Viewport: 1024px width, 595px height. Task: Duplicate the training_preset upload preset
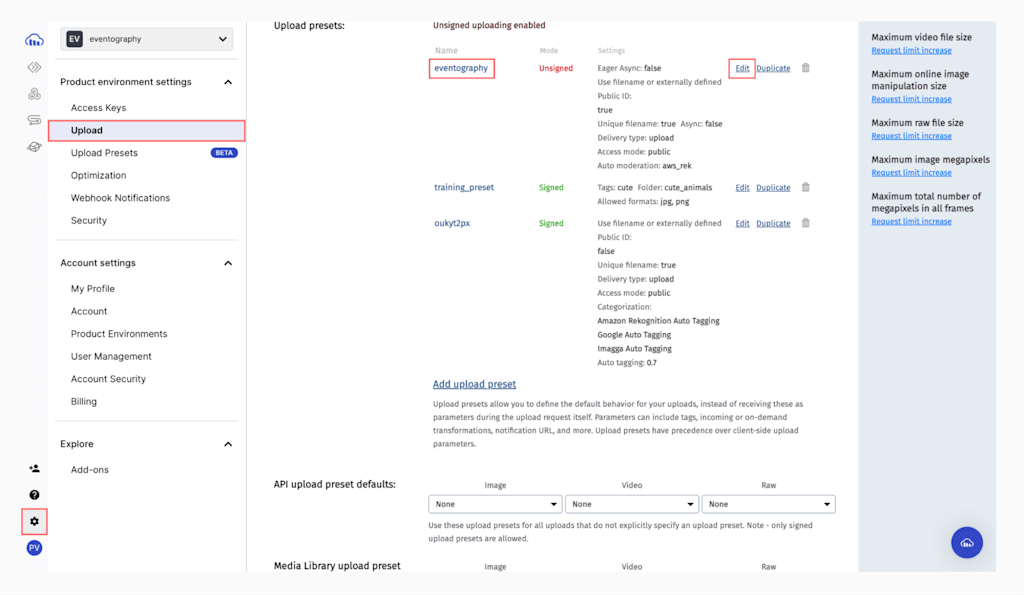(773, 187)
